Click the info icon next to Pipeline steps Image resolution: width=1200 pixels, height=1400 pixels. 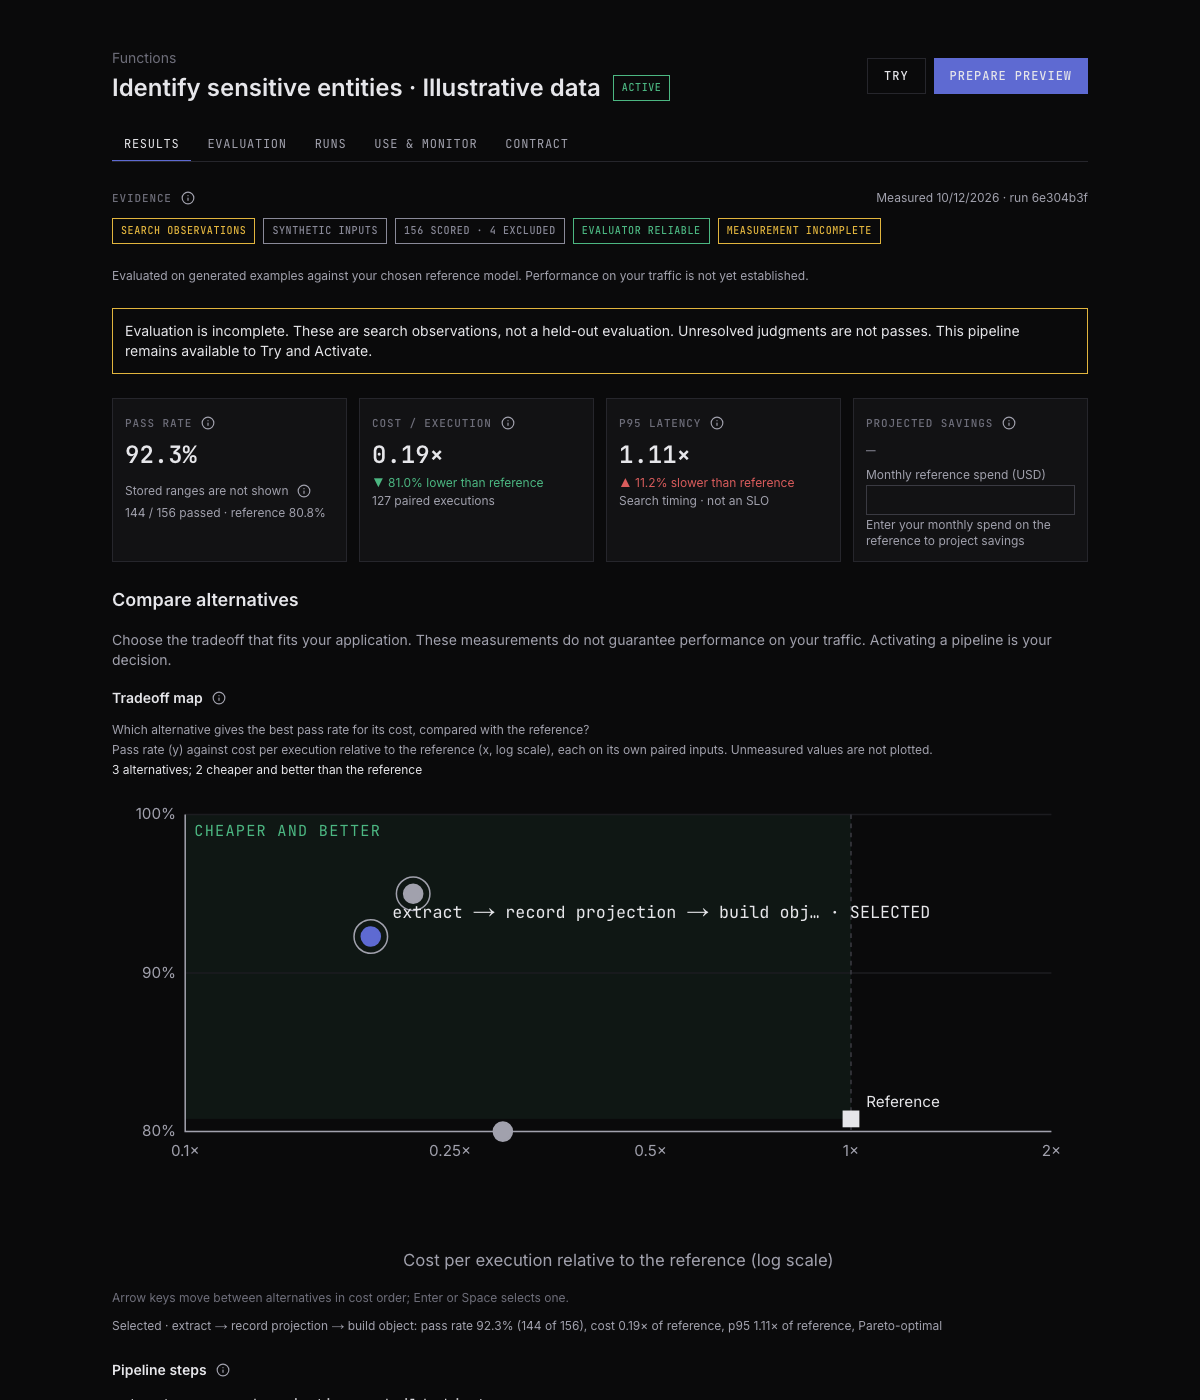[223, 1370]
